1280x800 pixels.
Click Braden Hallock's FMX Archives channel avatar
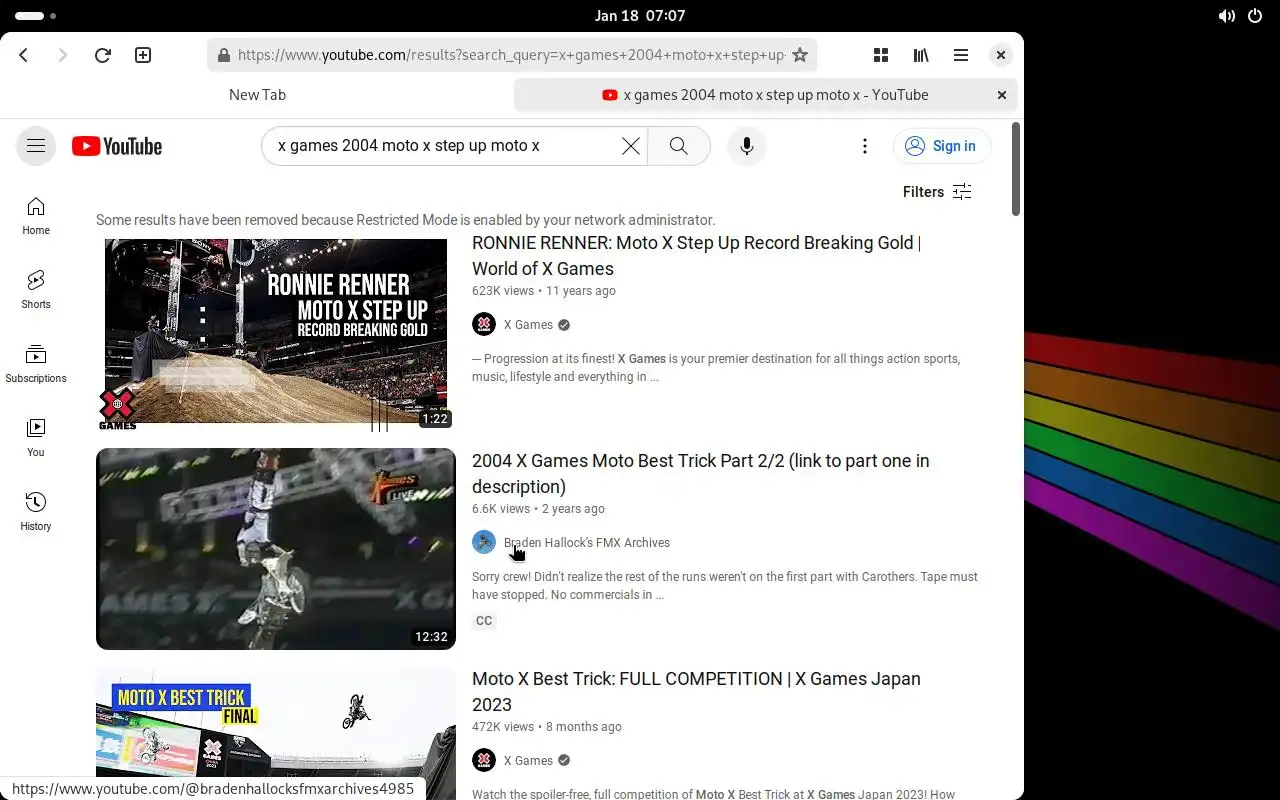[484, 542]
